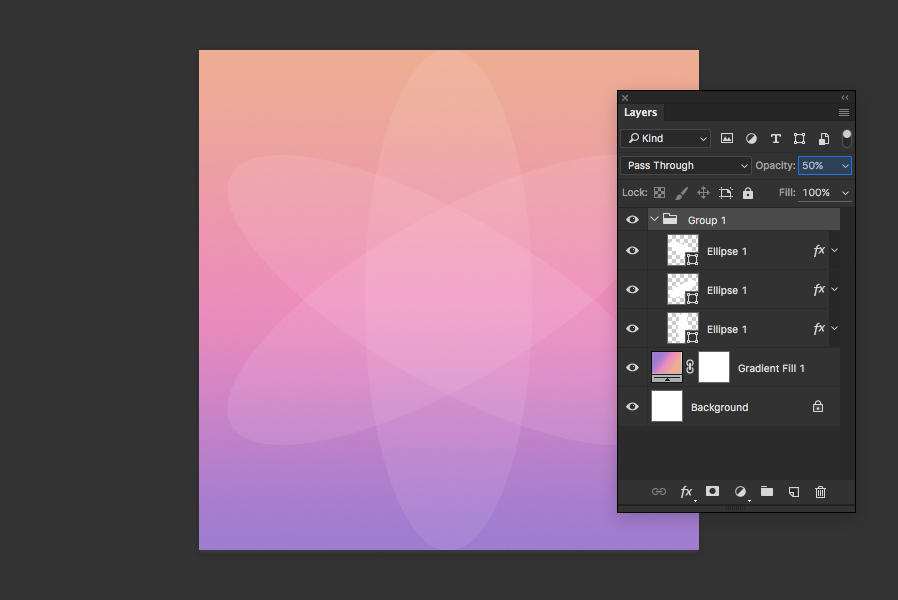
Task: Select the Layers tab
Action: click(640, 112)
